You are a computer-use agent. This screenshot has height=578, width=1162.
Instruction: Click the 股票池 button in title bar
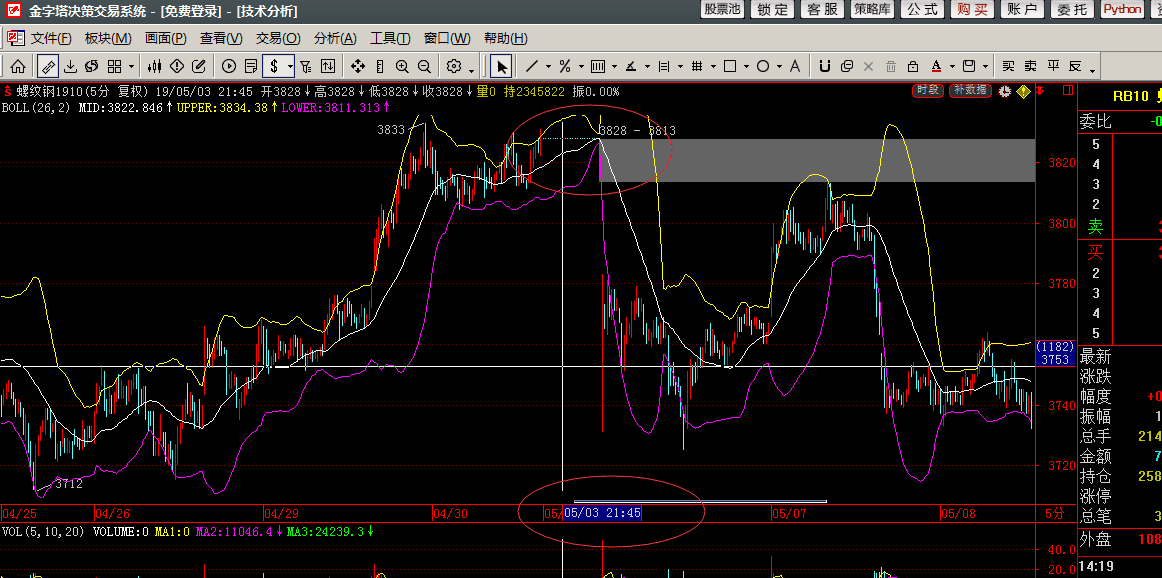click(x=722, y=10)
